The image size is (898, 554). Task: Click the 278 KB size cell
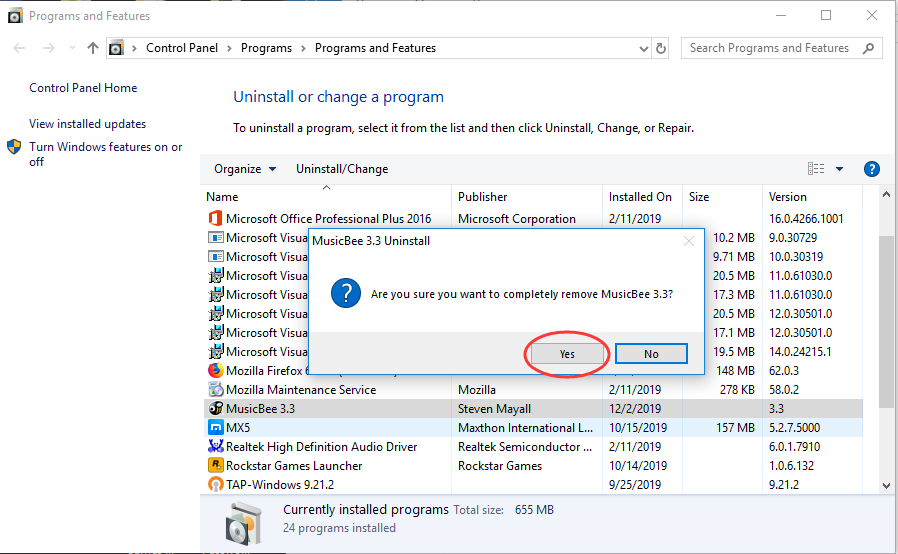737,390
